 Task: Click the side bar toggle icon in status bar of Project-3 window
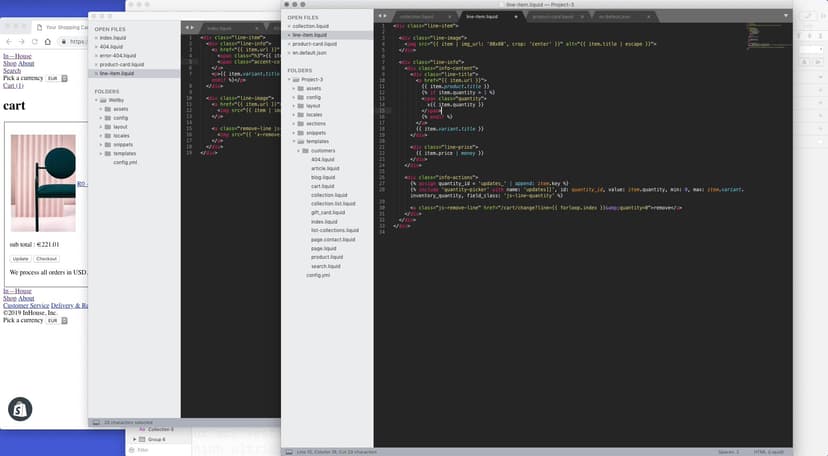click(x=290, y=452)
